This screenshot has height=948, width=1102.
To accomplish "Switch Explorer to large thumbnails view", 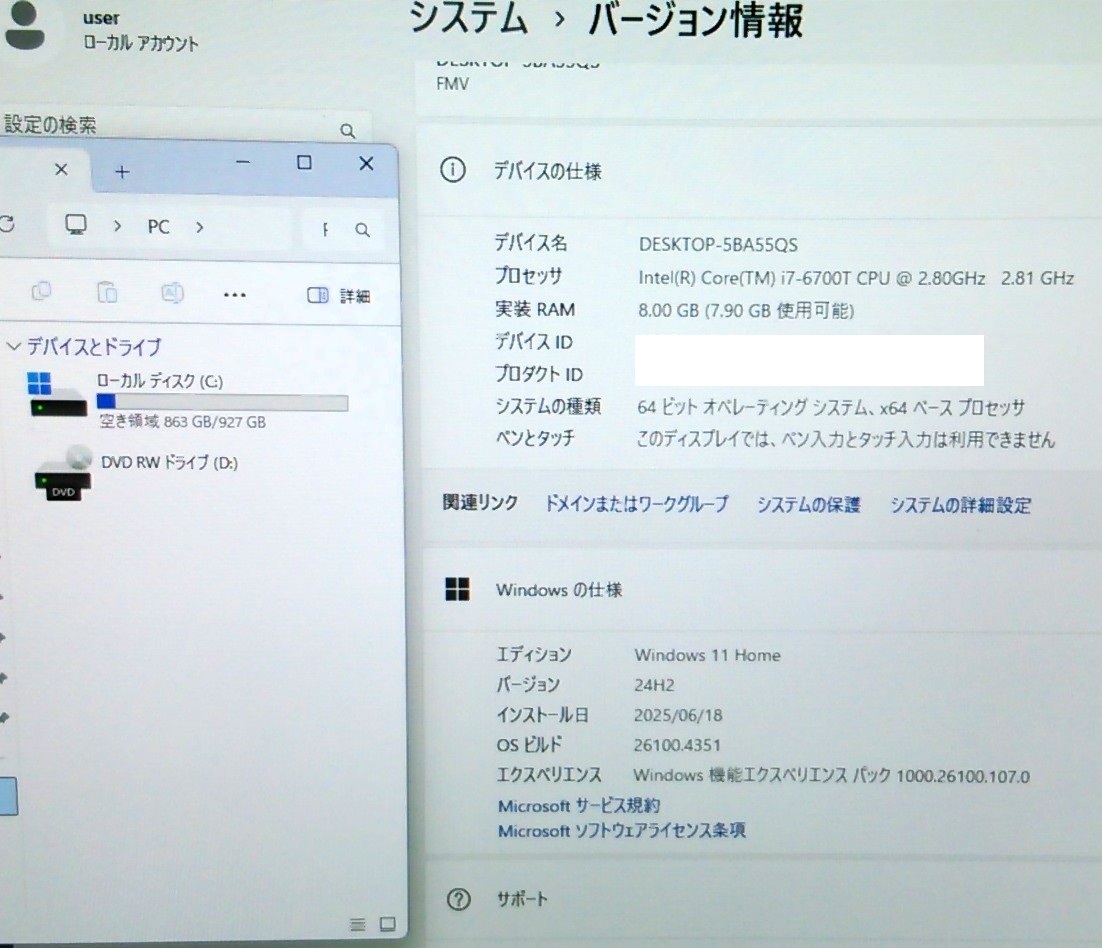I will click(388, 924).
